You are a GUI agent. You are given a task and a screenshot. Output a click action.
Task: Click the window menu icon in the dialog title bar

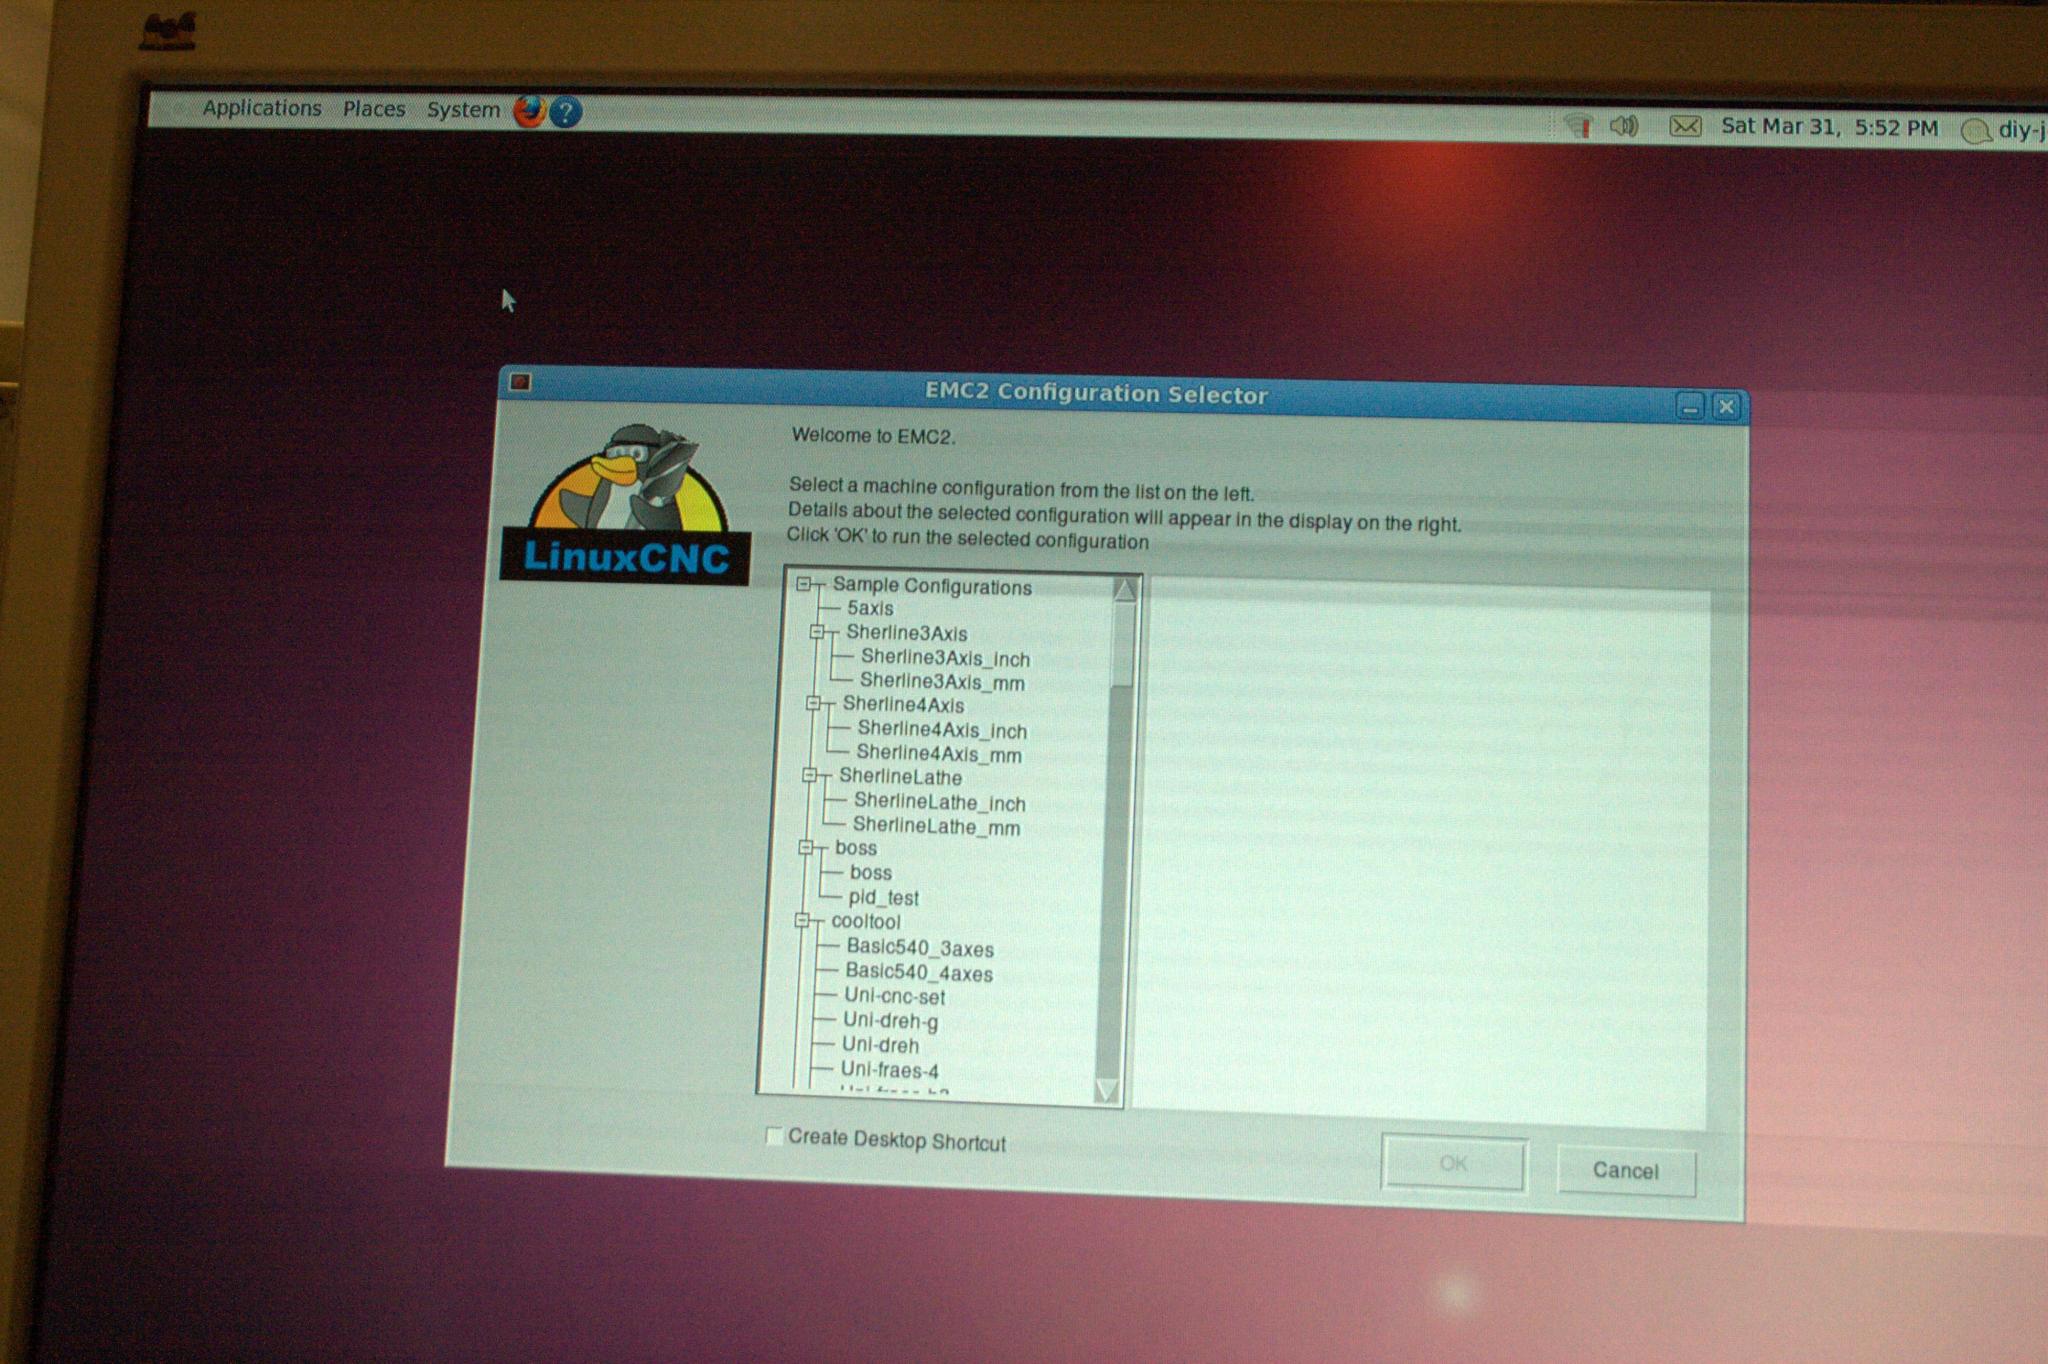click(x=520, y=382)
